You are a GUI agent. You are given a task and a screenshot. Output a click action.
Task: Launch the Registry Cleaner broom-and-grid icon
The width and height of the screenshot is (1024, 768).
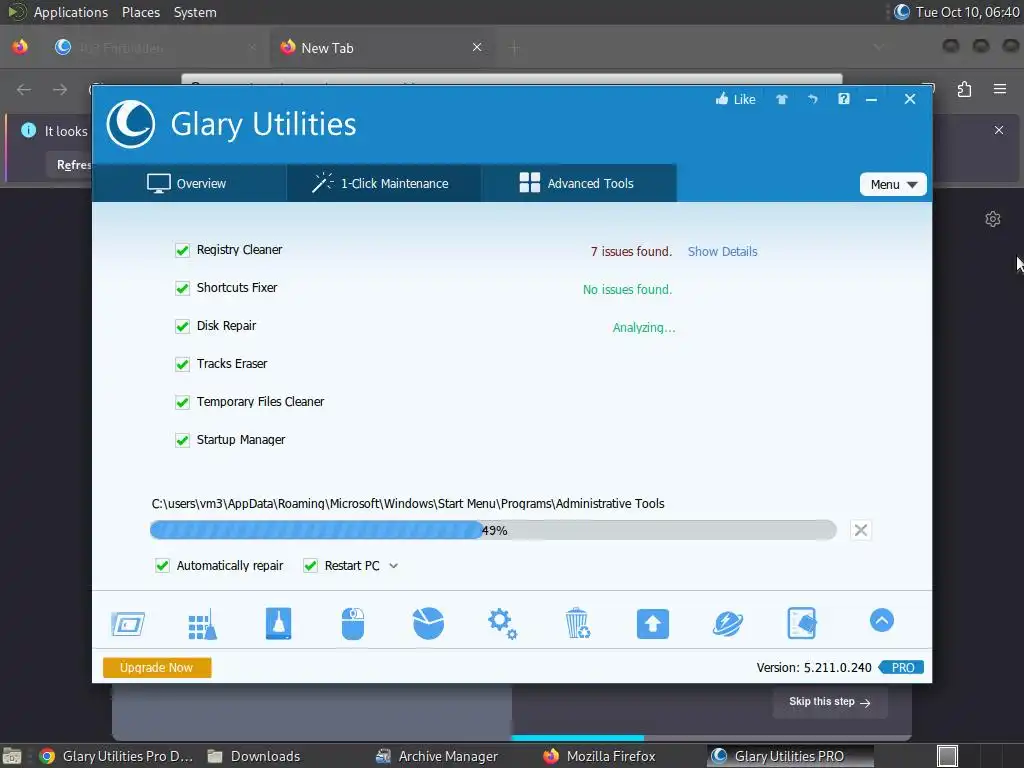pyautogui.click(x=202, y=624)
